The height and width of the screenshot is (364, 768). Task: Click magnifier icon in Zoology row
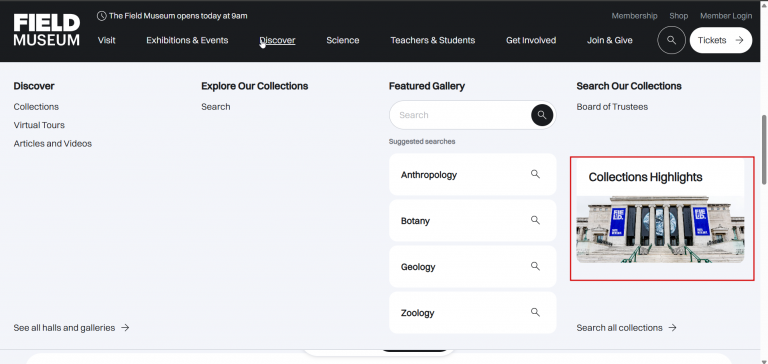click(535, 313)
